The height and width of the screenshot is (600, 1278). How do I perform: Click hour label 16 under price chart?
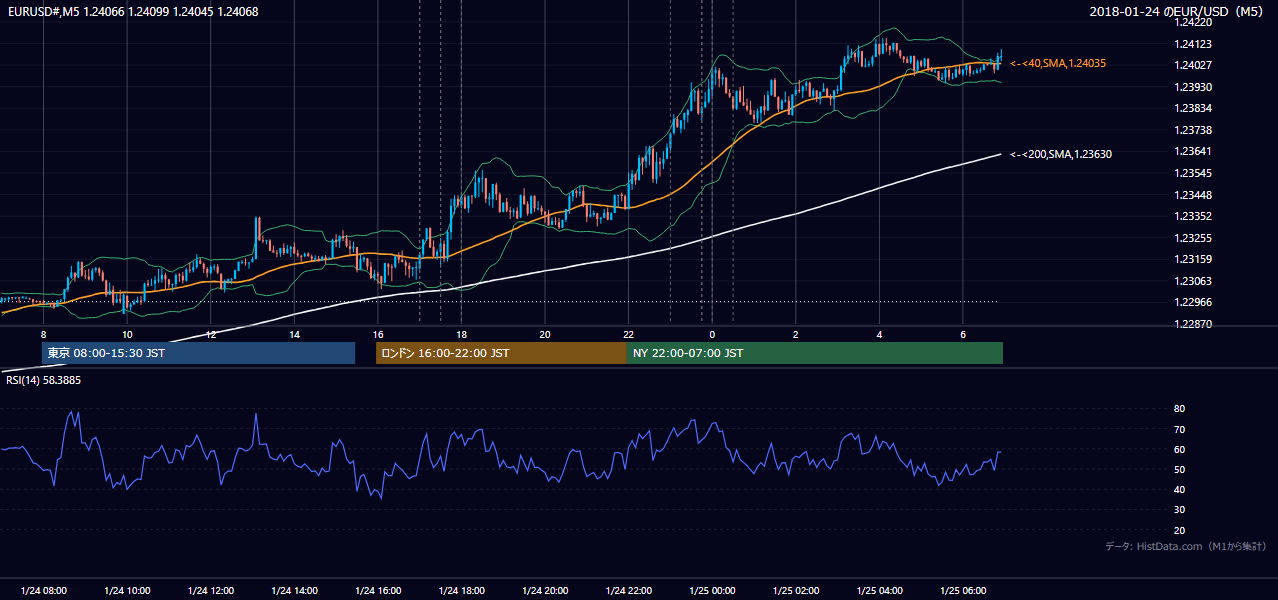[378, 334]
